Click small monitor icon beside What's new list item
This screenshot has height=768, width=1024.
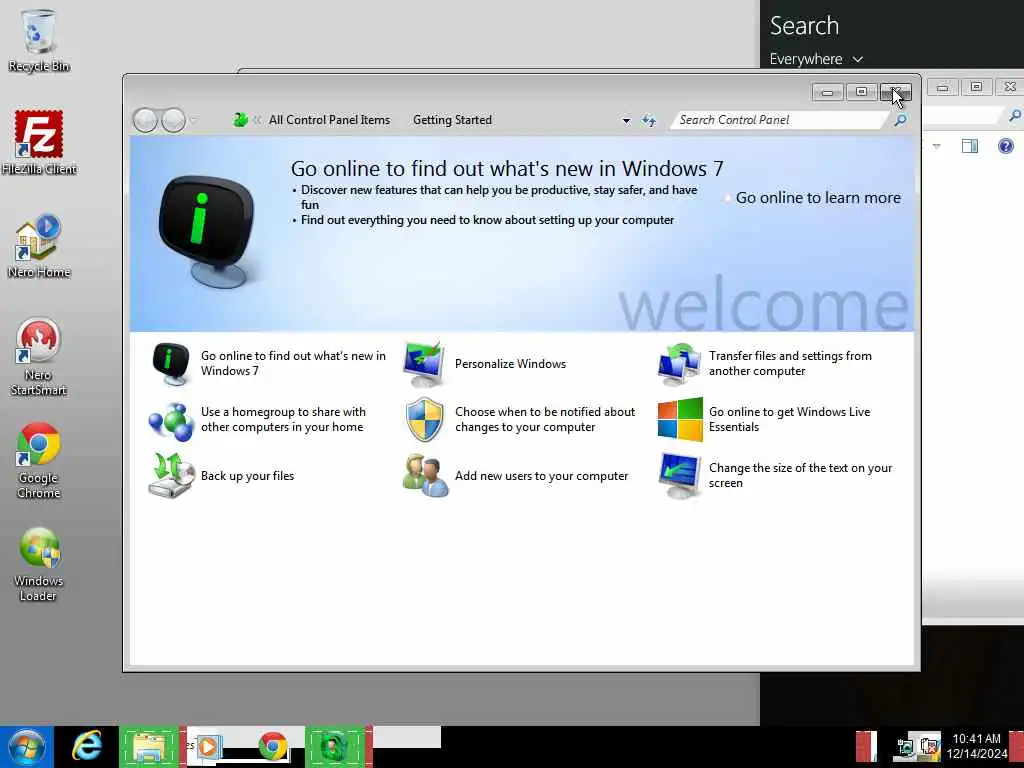coord(171,364)
